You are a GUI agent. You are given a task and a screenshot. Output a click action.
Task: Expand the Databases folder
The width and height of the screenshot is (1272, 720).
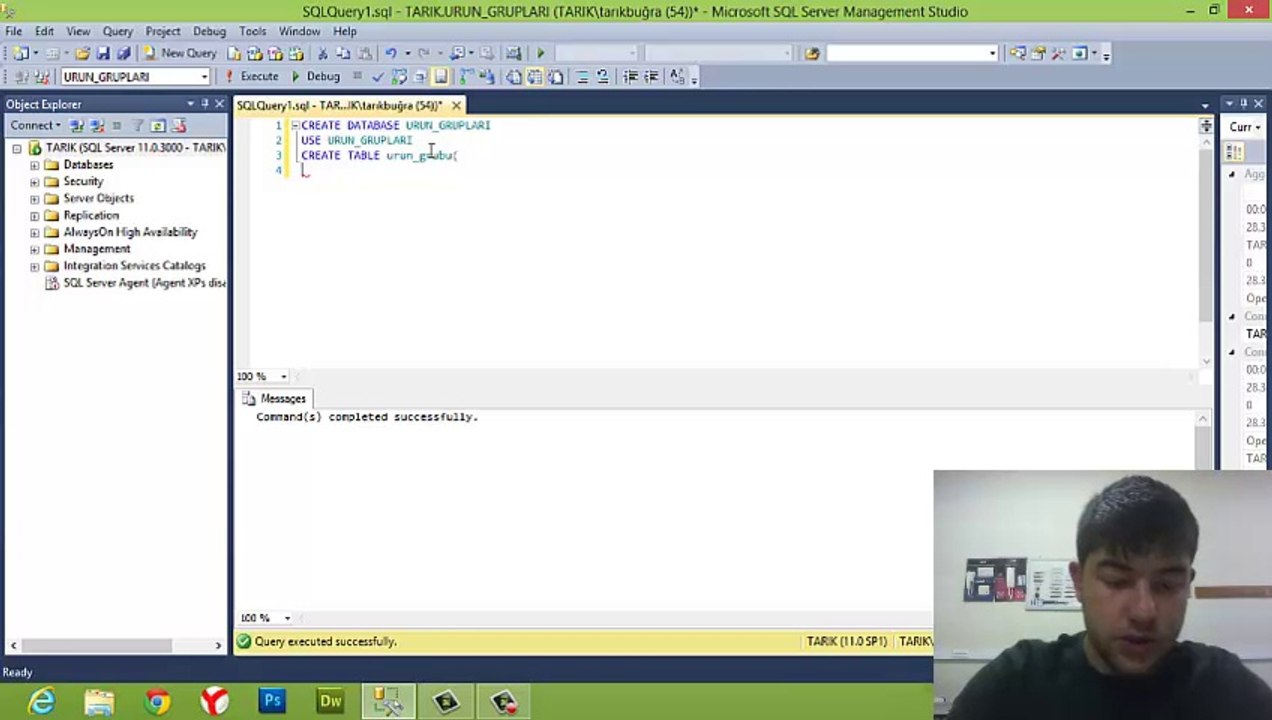[x=35, y=165]
